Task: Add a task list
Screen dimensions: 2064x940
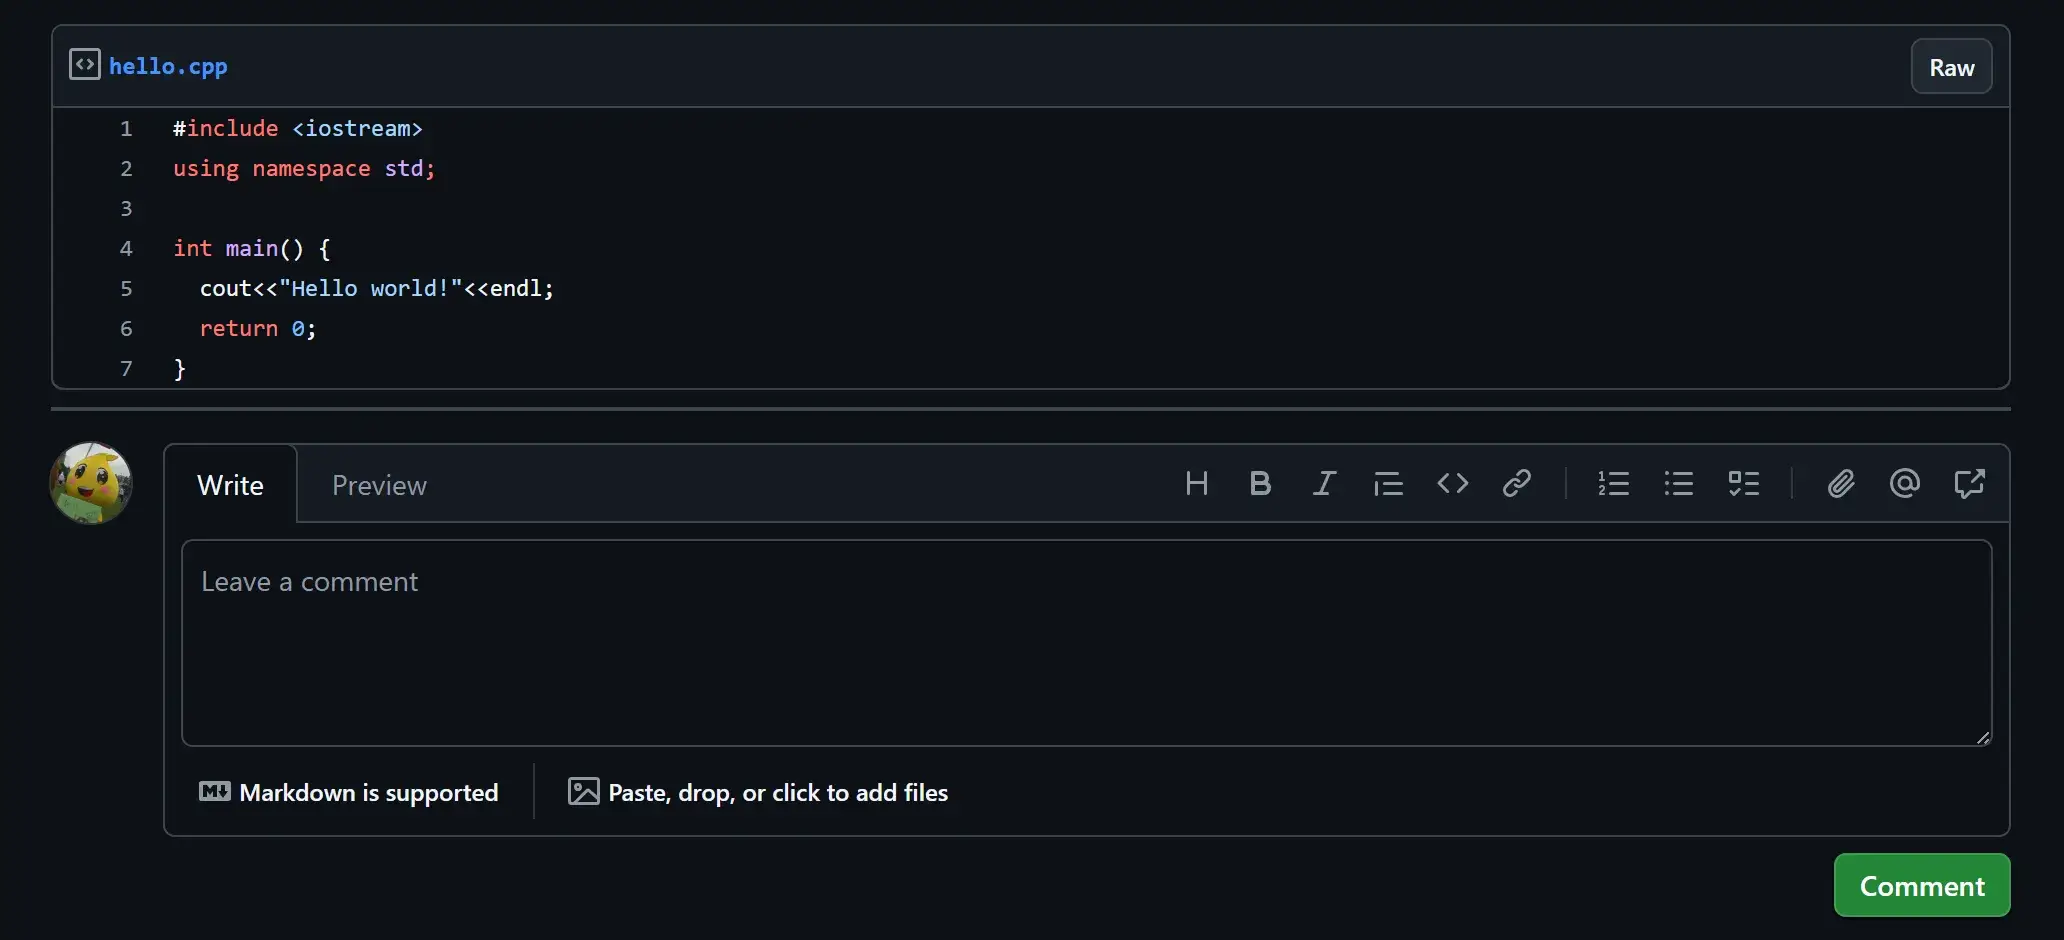Action: pyautogui.click(x=1743, y=484)
